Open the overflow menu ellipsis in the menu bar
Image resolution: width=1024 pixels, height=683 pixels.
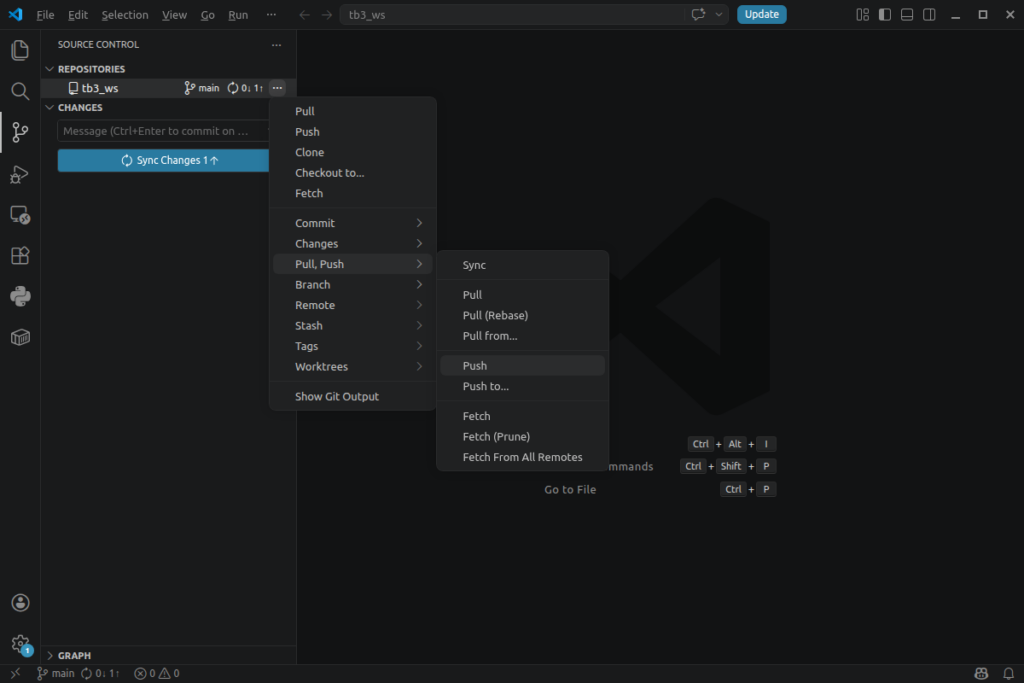click(x=271, y=14)
